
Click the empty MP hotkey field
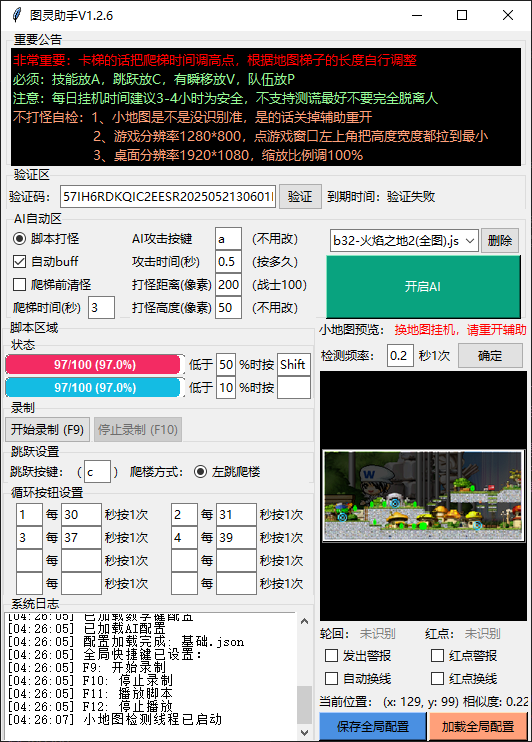294,388
